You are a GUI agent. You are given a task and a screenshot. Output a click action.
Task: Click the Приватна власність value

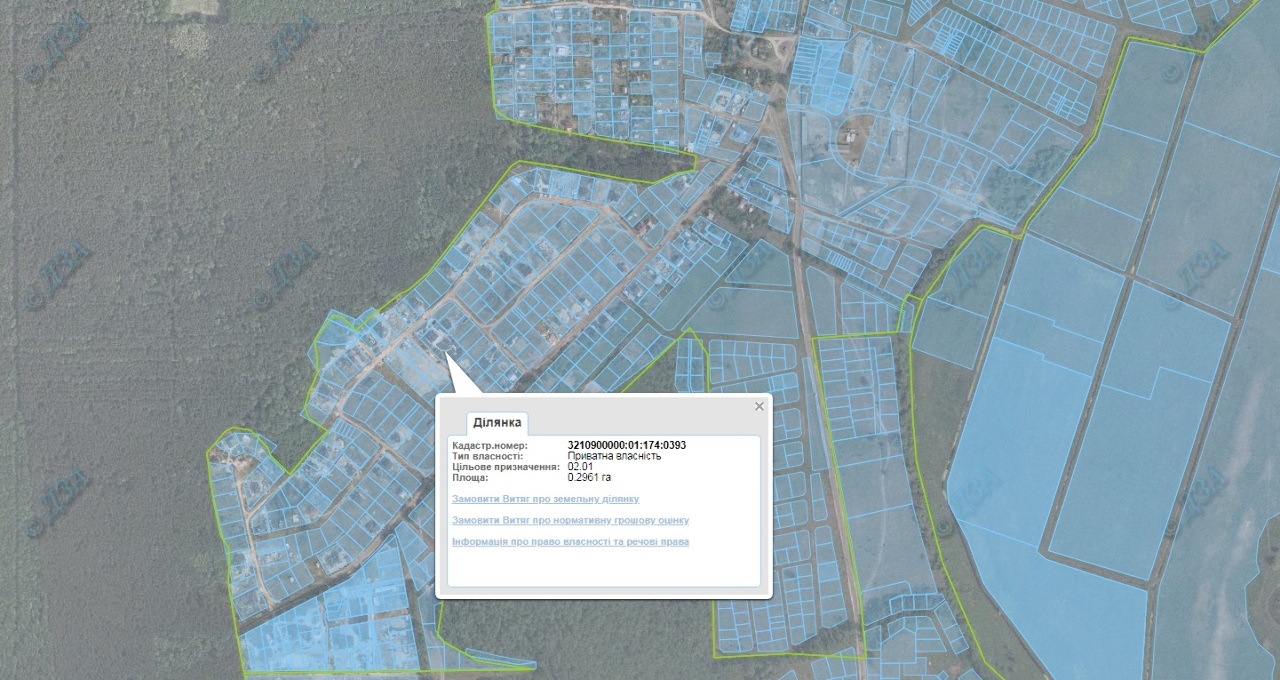point(614,456)
